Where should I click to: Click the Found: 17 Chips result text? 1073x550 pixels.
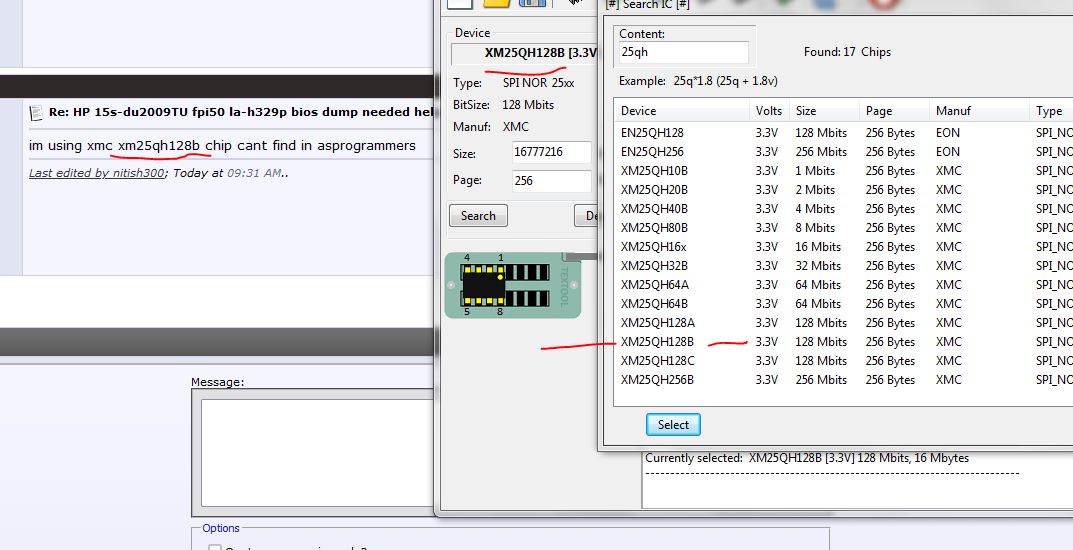pos(847,52)
